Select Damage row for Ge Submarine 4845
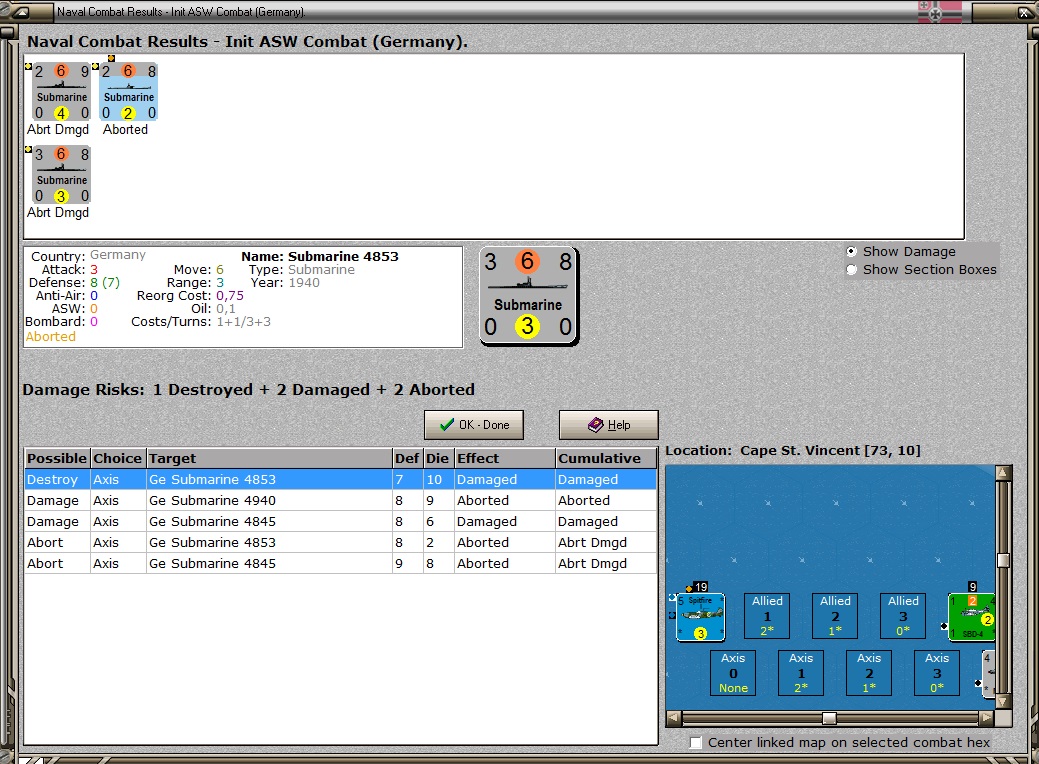This screenshot has height=764, width=1039. tap(341, 521)
